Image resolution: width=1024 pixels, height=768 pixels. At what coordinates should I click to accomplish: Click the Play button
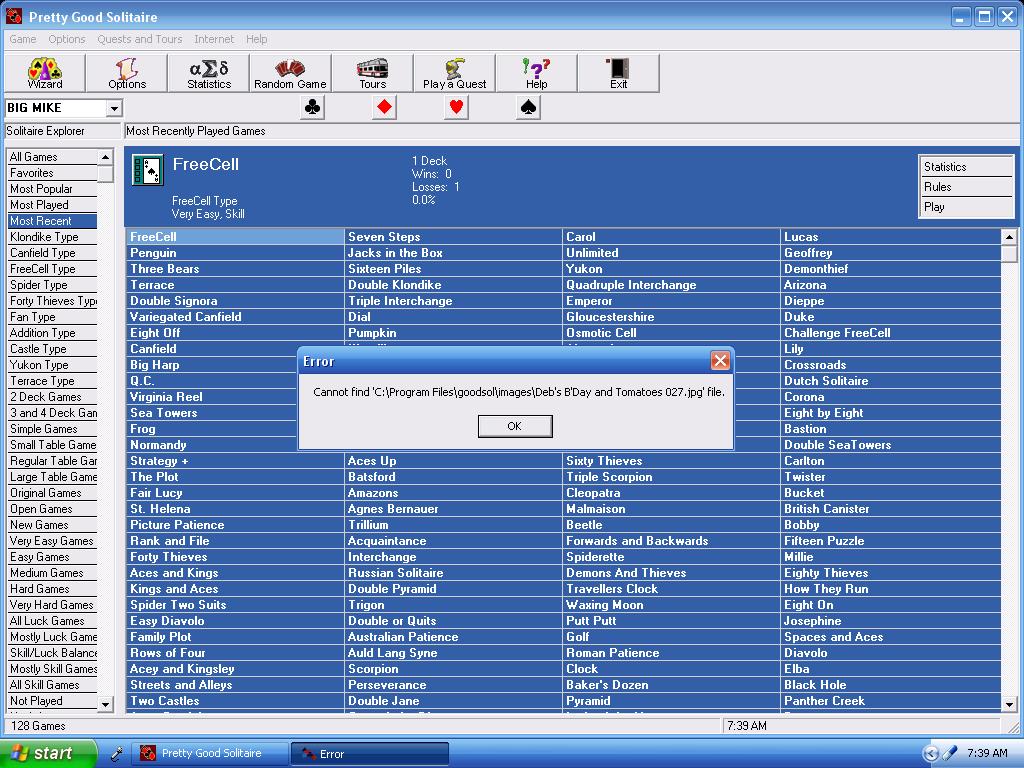(965, 207)
